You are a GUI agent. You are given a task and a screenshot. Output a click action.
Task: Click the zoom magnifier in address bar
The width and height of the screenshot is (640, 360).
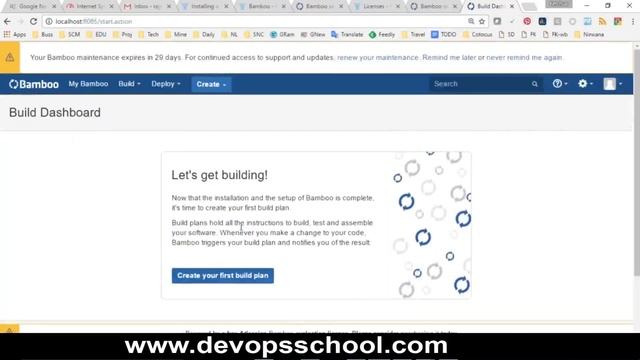(471, 21)
